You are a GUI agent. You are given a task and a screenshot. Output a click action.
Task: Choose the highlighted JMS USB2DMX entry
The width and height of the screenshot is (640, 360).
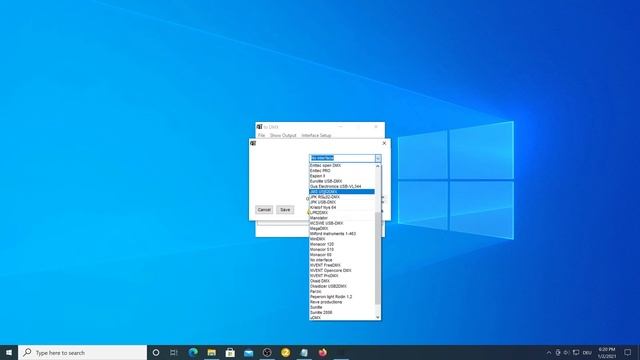[342, 191]
